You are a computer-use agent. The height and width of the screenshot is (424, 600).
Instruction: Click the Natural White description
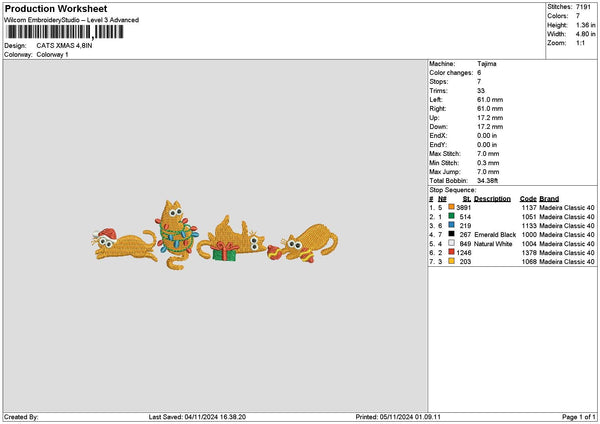493,244
